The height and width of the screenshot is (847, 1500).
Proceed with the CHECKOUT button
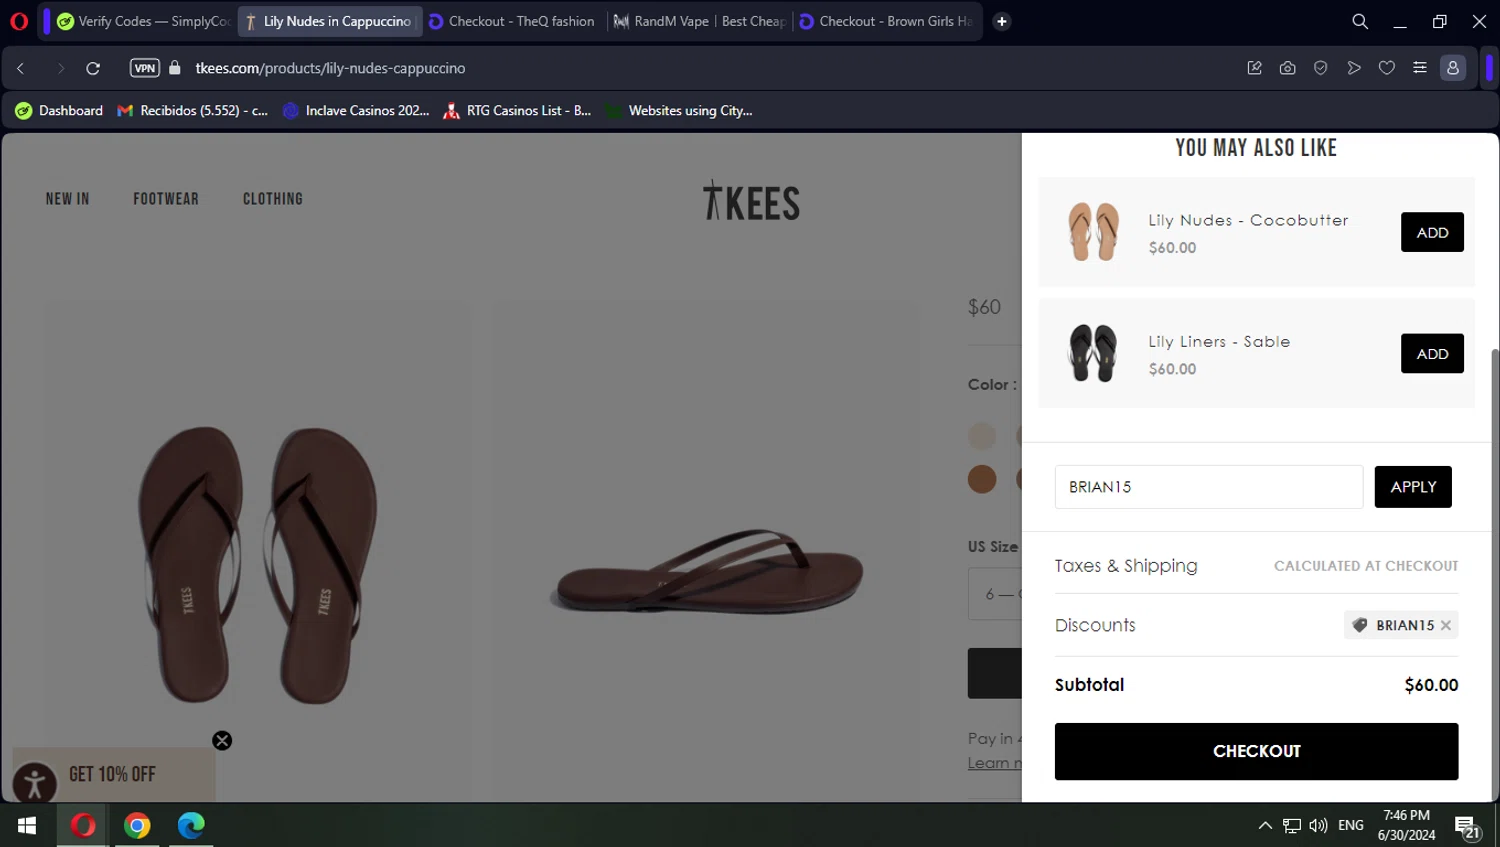coord(1256,751)
